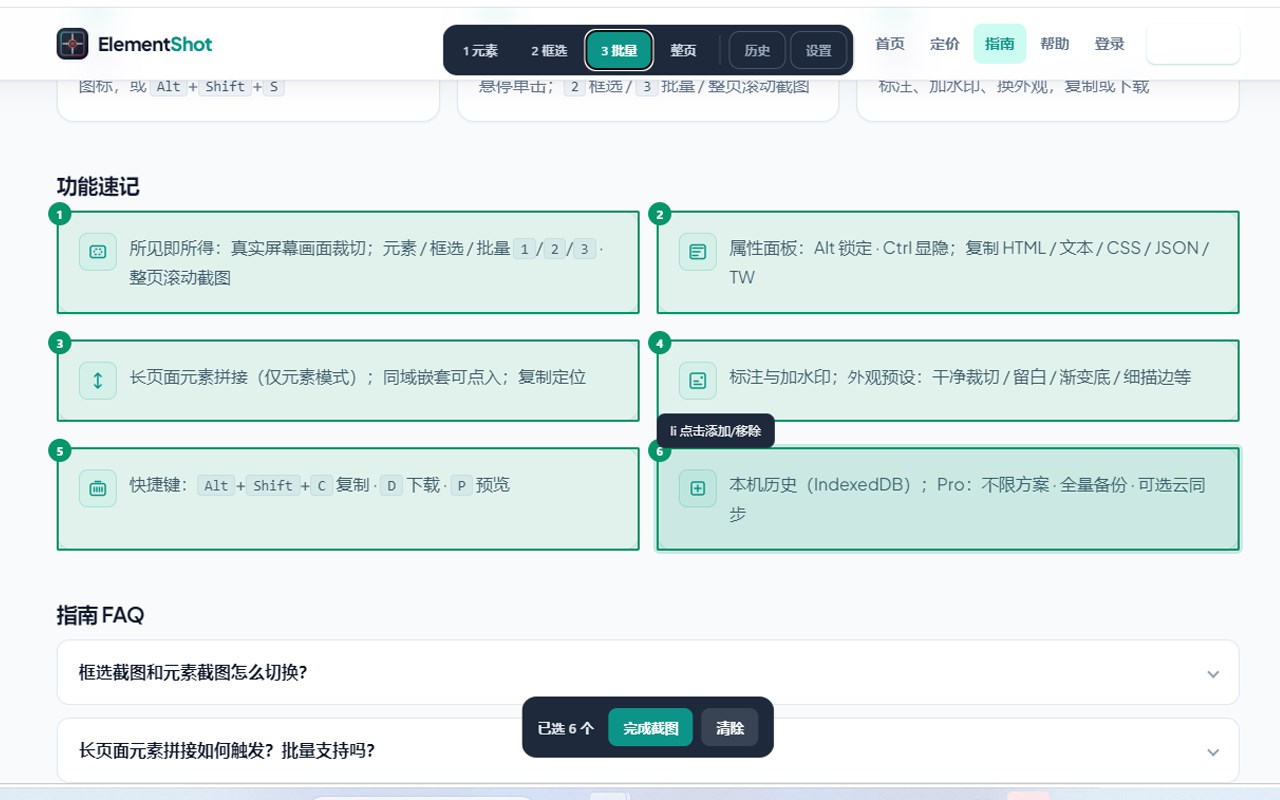Expand 框选截图和元素截图怎么切换 FAQ

648,672
